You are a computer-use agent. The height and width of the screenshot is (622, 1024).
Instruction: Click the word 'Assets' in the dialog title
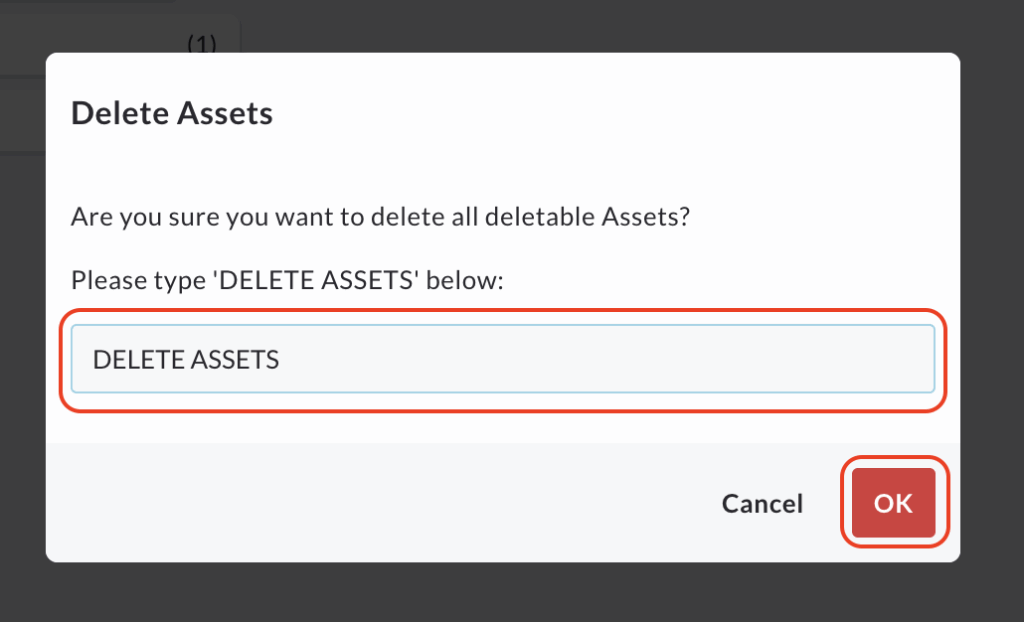pyautogui.click(x=224, y=113)
